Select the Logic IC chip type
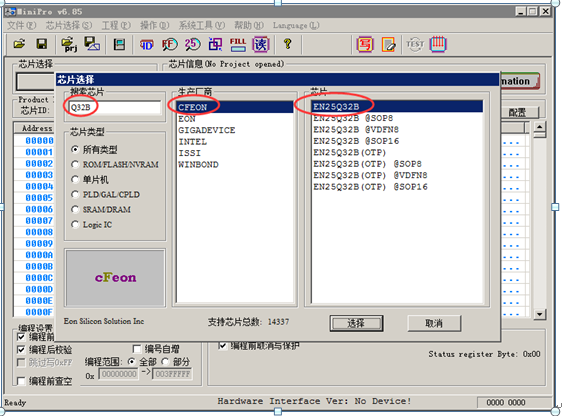This screenshot has height=416, width=562. click(x=75, y=224)
